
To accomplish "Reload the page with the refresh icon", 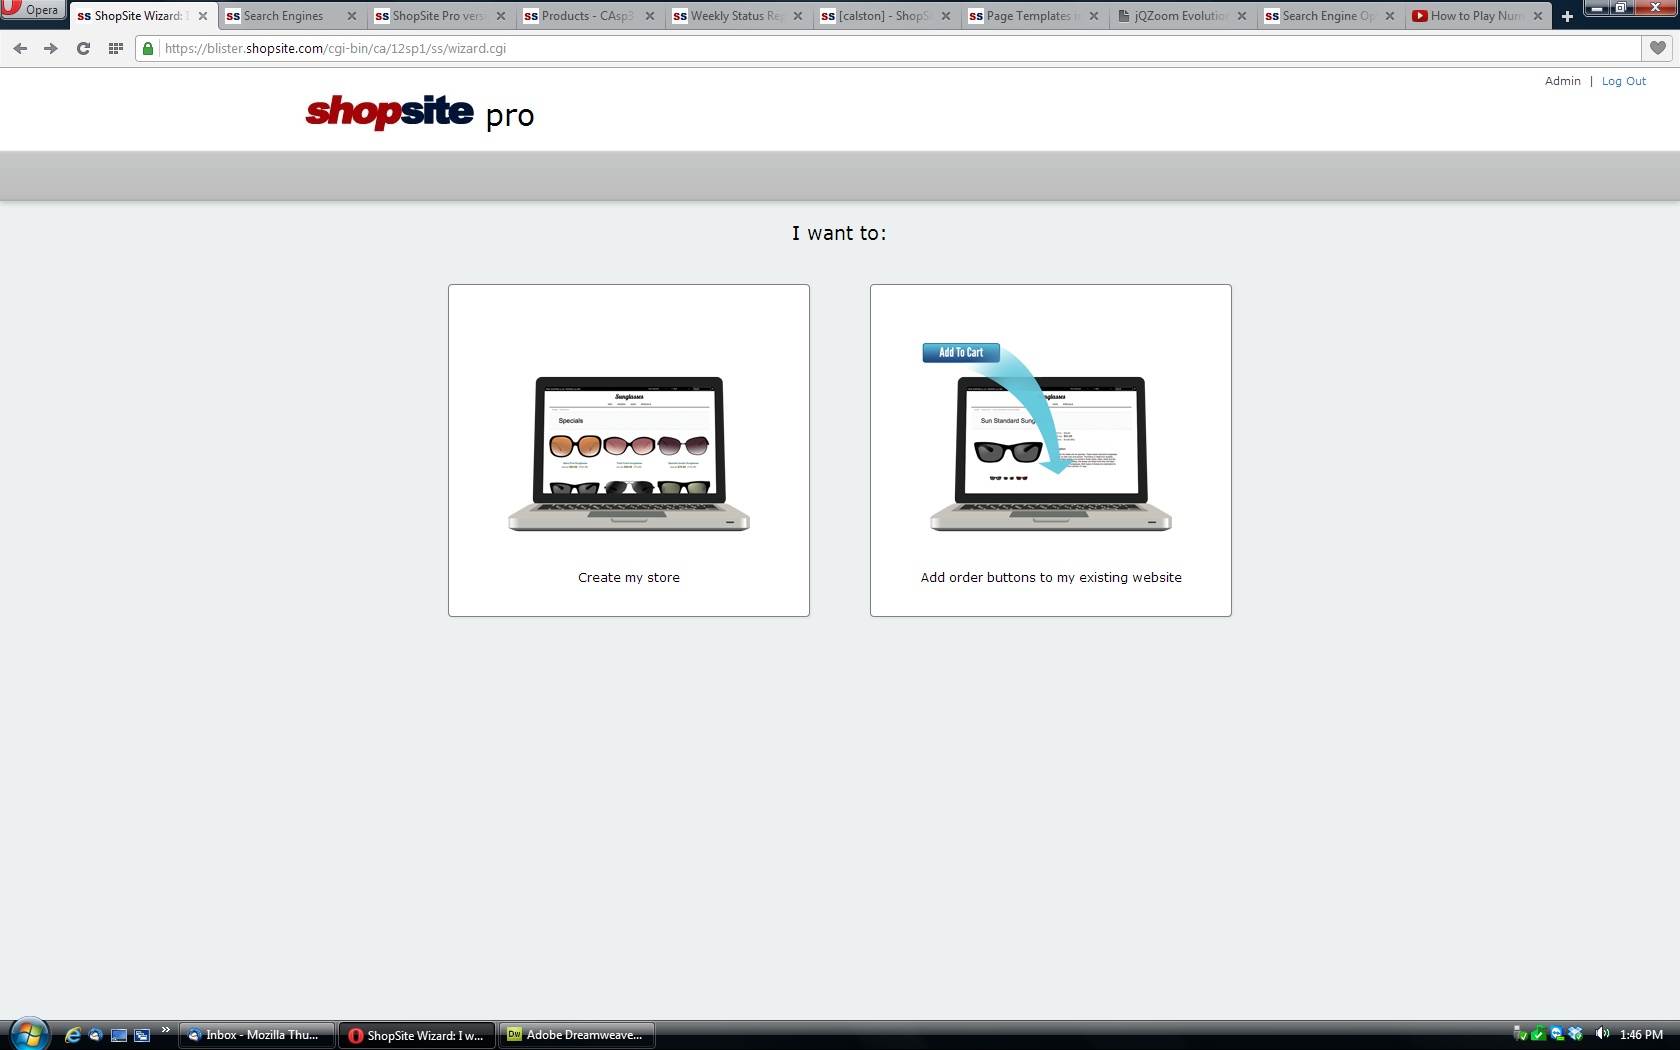I will [x=83, y=48].
